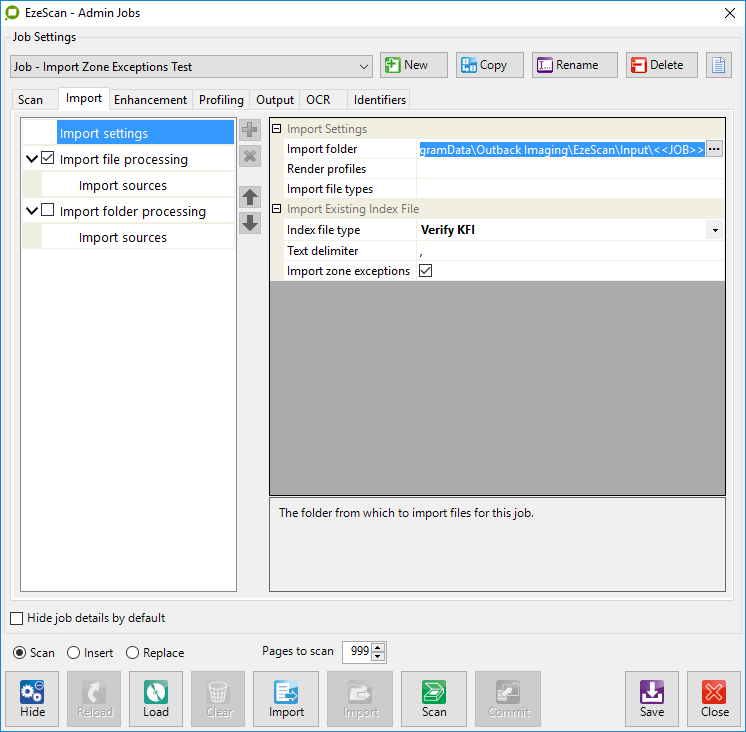Viewport: 746px width, 732px height.
Task: Open Index file type dropdown
Action: pos(715,230)
